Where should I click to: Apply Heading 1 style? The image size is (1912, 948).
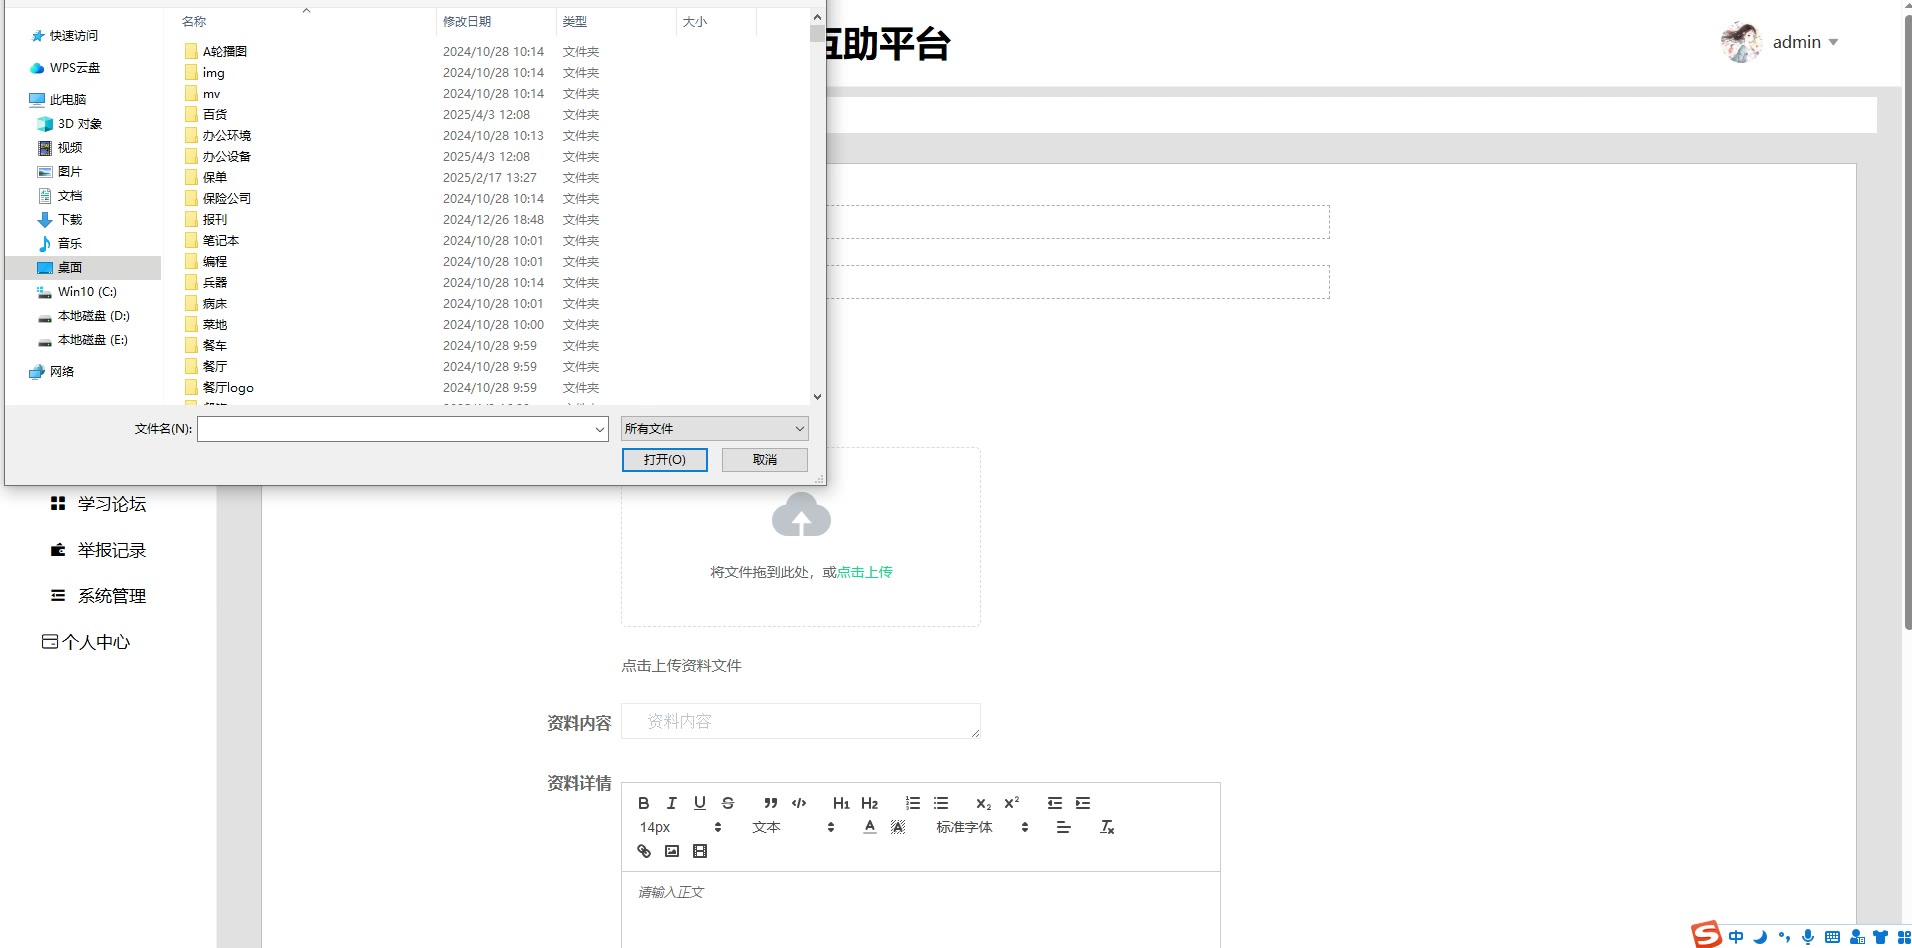(841, 803)
